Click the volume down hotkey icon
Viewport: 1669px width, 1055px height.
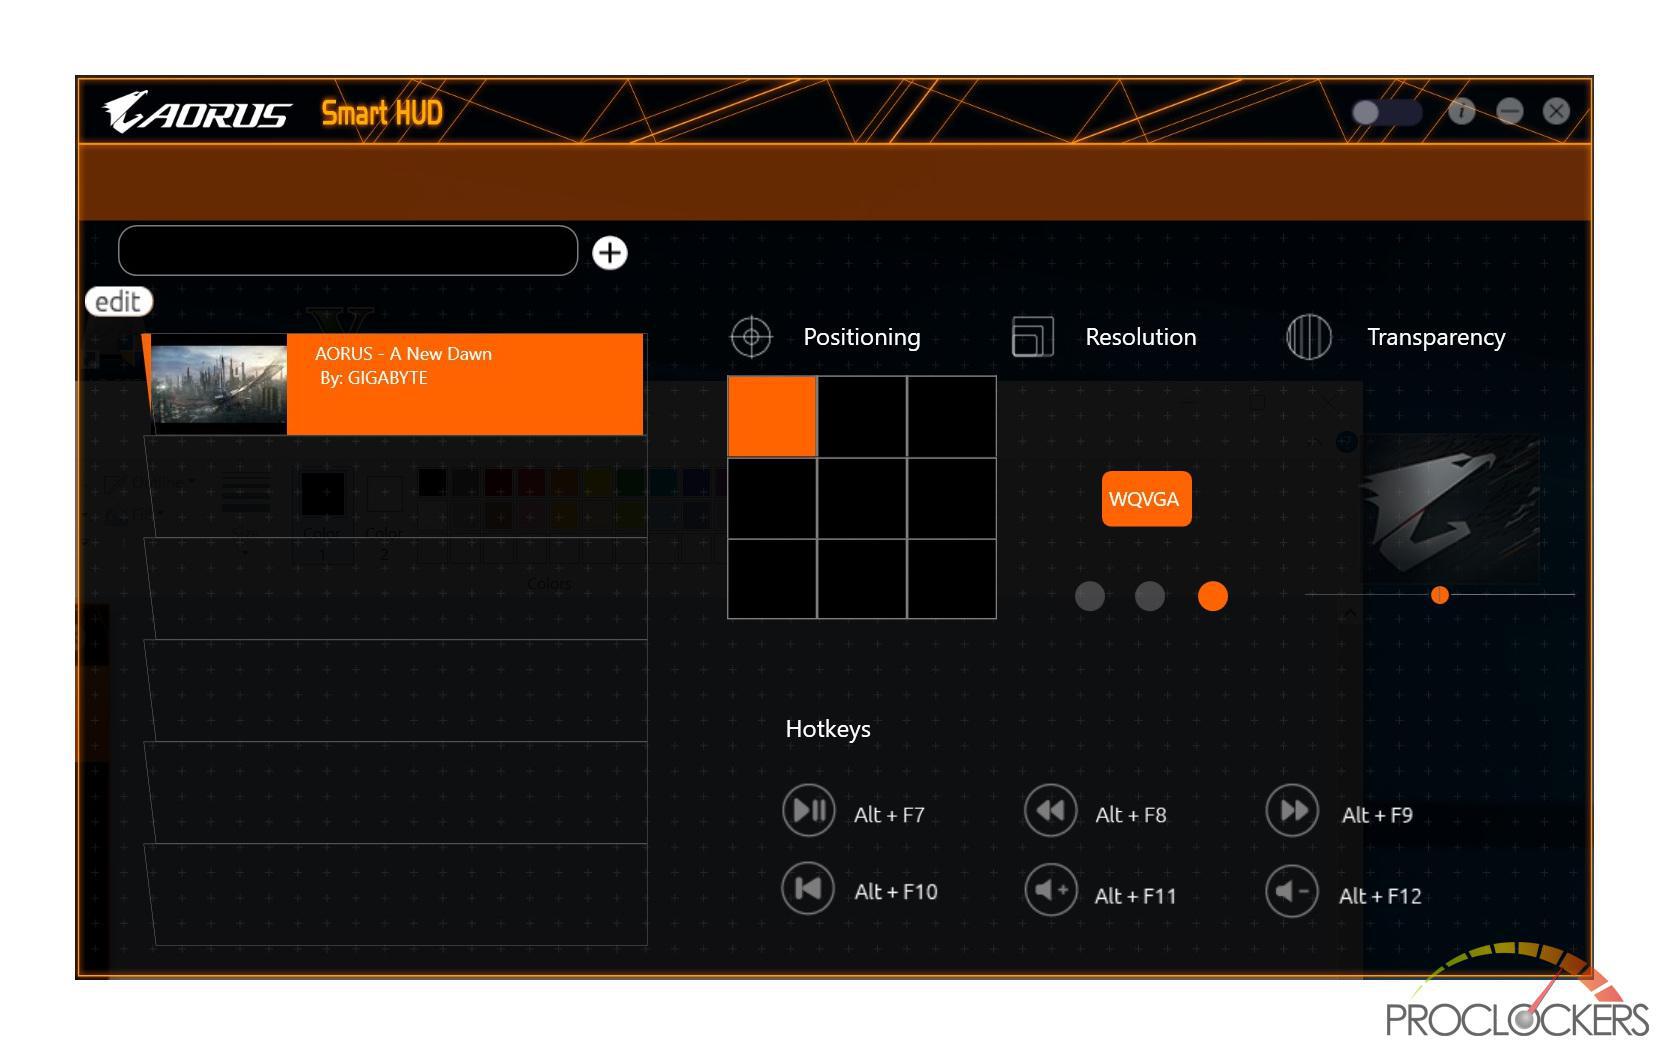click(x=1292, y=890)
